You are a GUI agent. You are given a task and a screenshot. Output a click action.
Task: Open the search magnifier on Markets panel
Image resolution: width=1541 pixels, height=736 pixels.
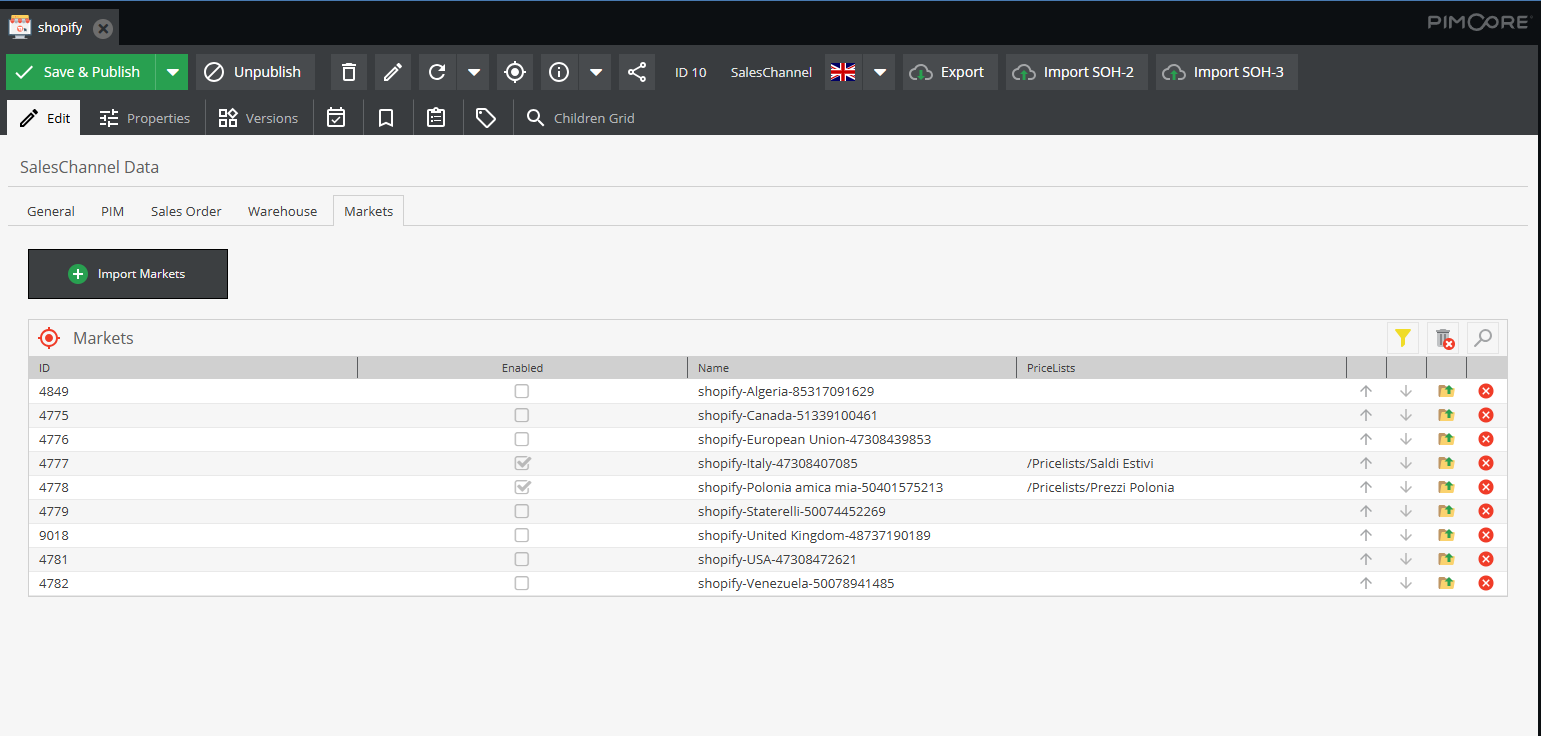[x=1483, y=338]
